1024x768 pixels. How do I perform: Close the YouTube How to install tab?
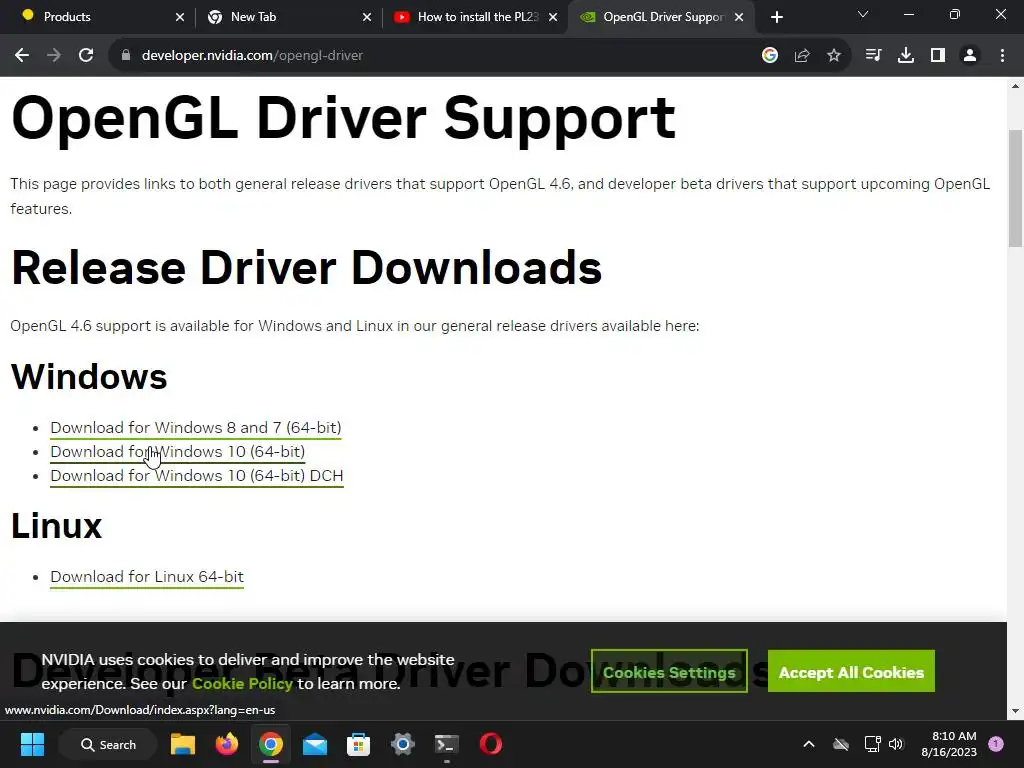553,17
